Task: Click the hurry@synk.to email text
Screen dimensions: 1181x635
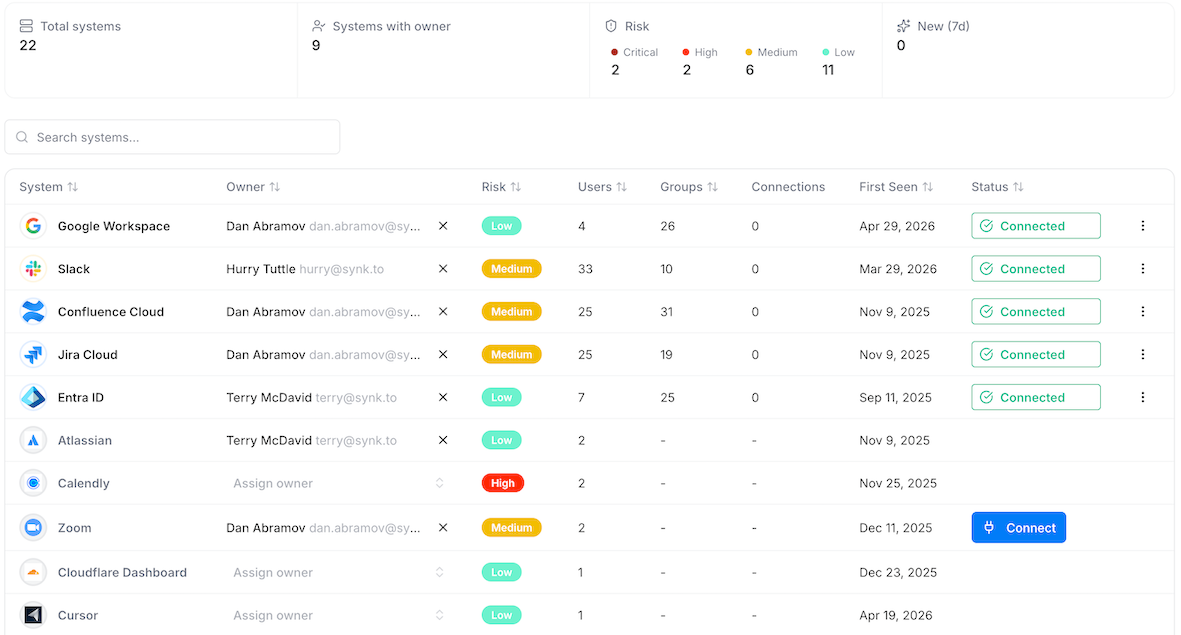Action: 341,269
